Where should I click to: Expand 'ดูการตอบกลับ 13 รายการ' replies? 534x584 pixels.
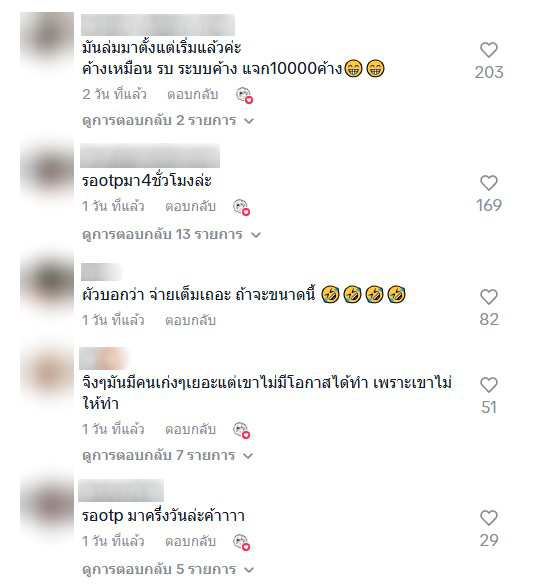point(171,235)
